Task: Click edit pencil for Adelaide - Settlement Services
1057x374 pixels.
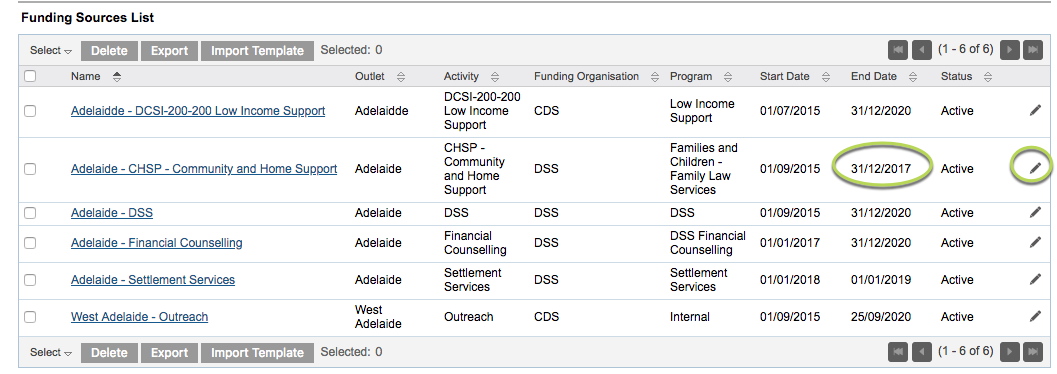Action: pyautogui.click(x=1035, y=280)
